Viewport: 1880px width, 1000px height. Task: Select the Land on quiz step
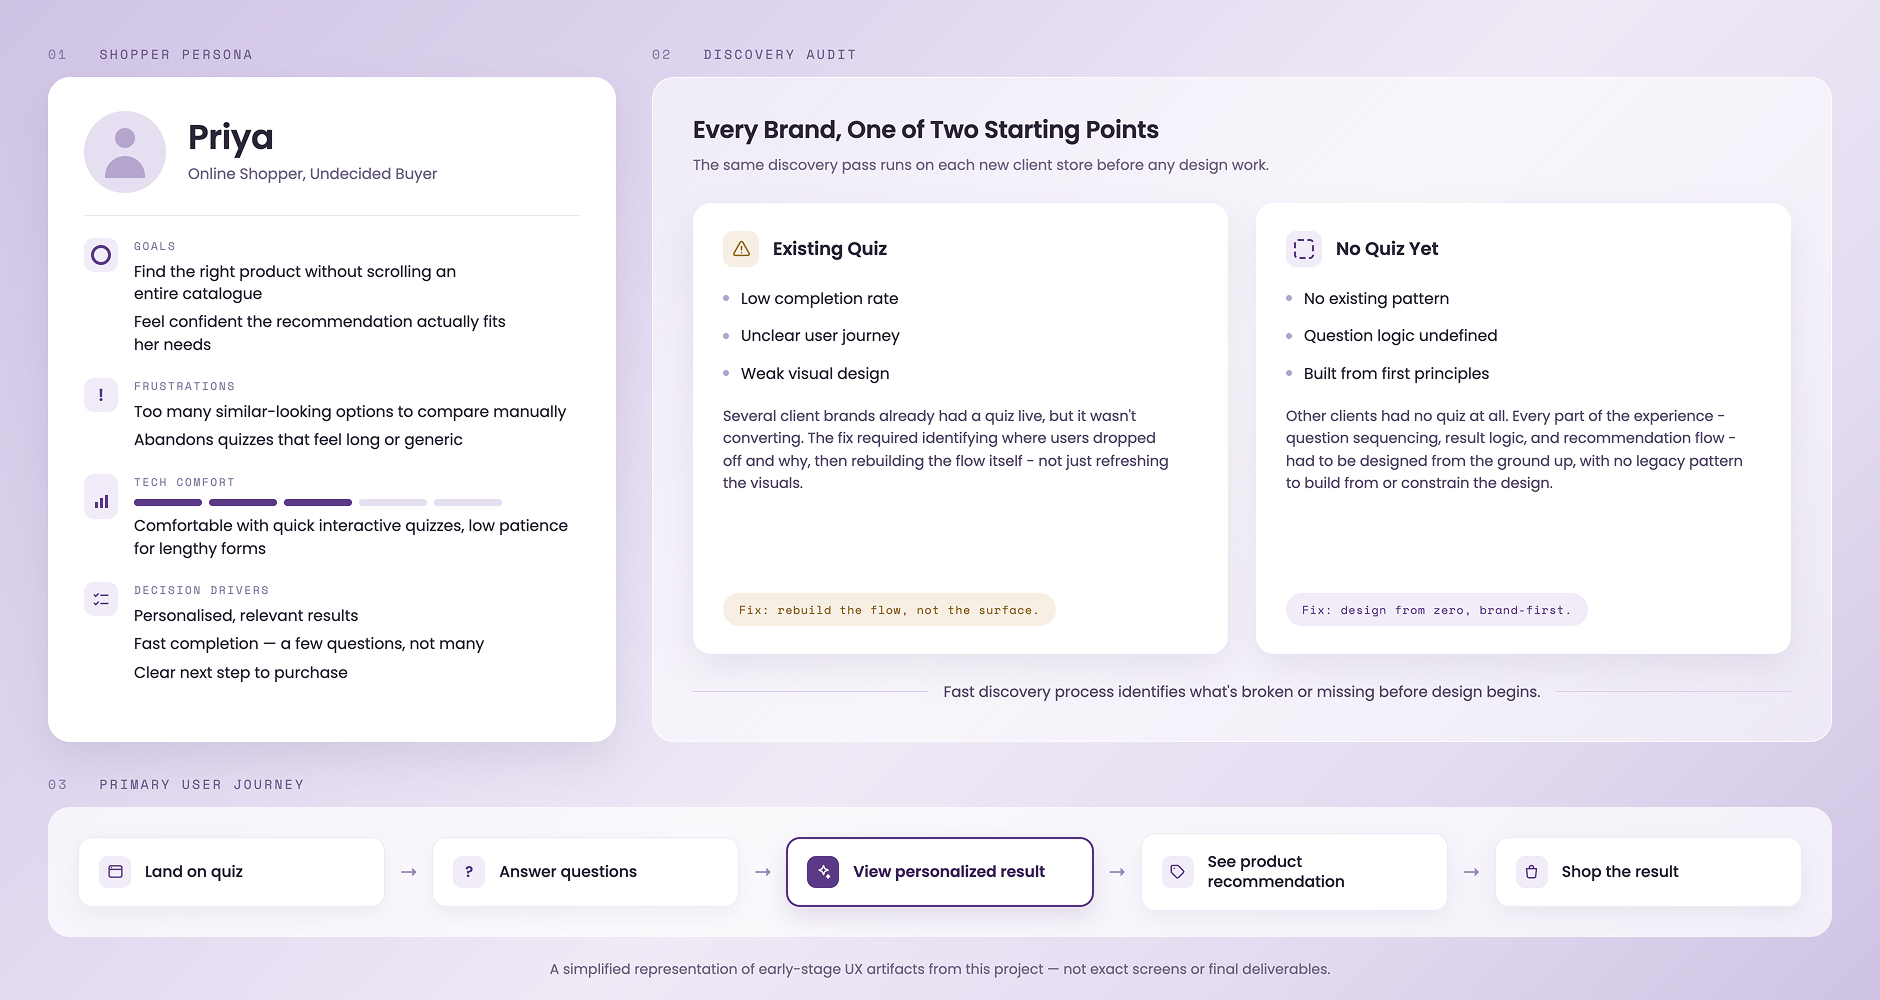coord(231,872)
